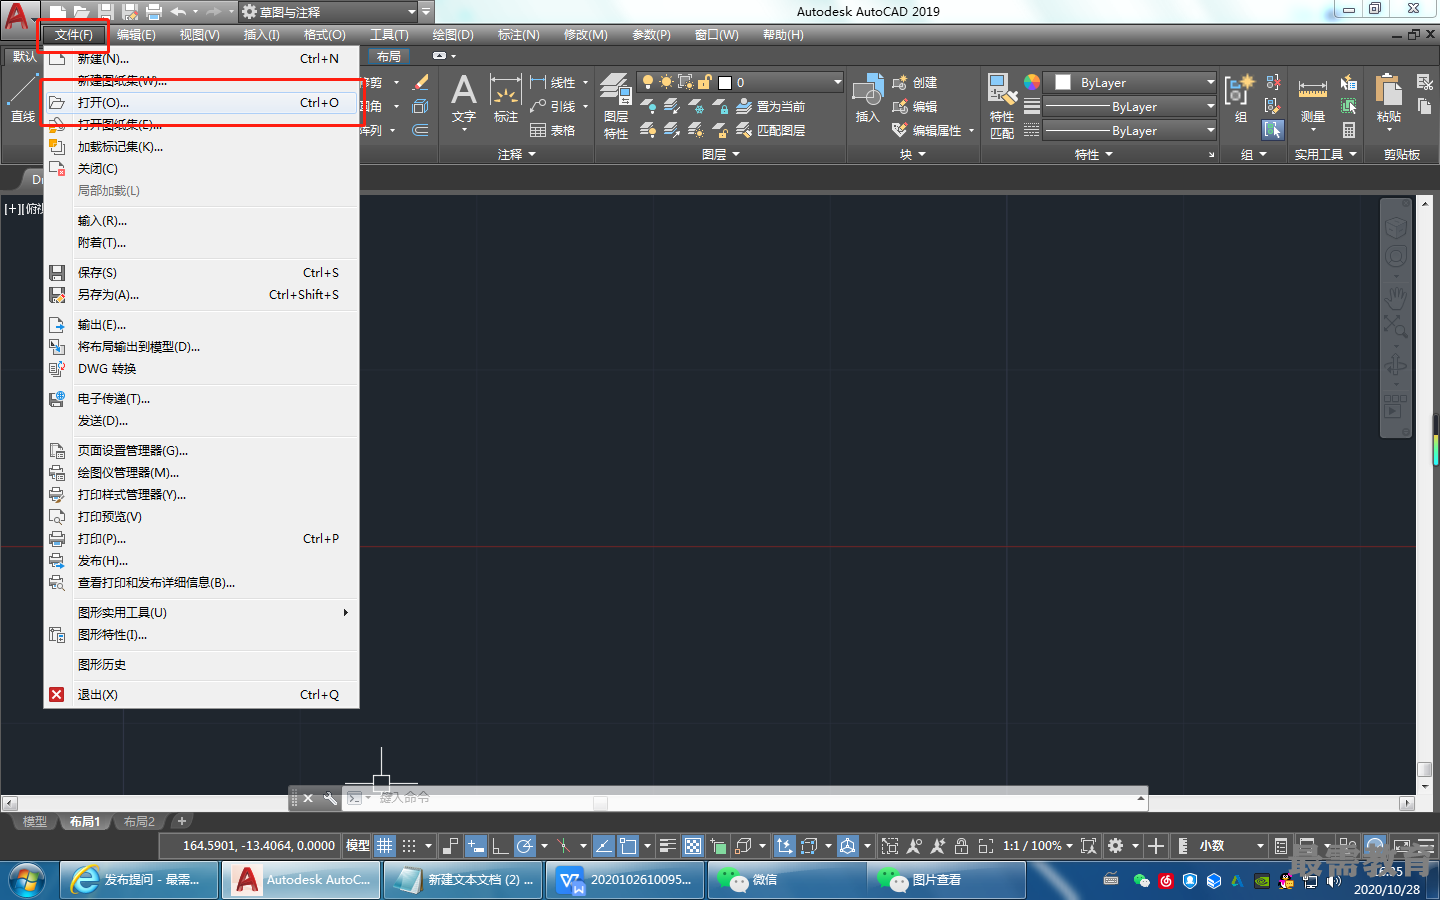Choose 打开(O)... from the File menu

pyautogui.click(x=202, y=102)
